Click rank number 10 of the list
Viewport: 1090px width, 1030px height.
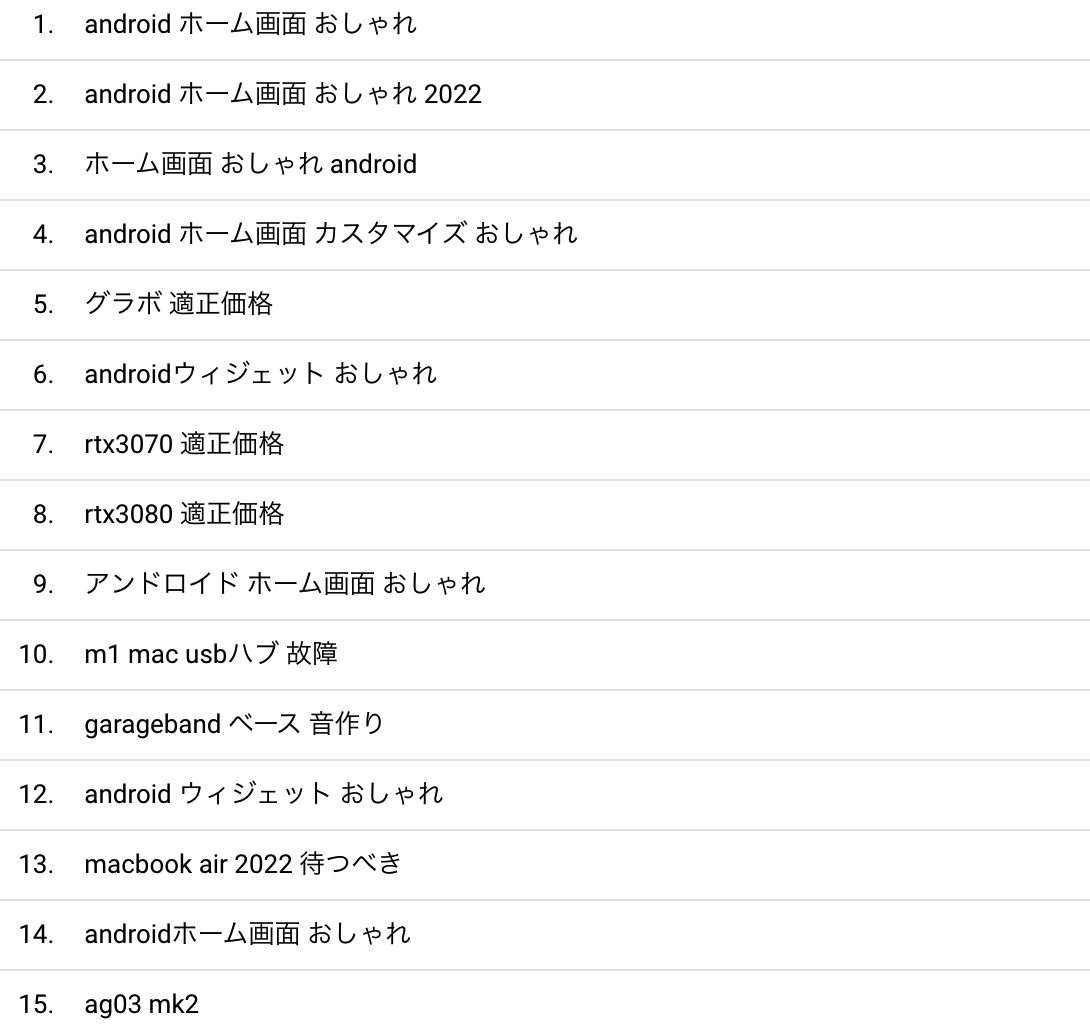(36, 655)
